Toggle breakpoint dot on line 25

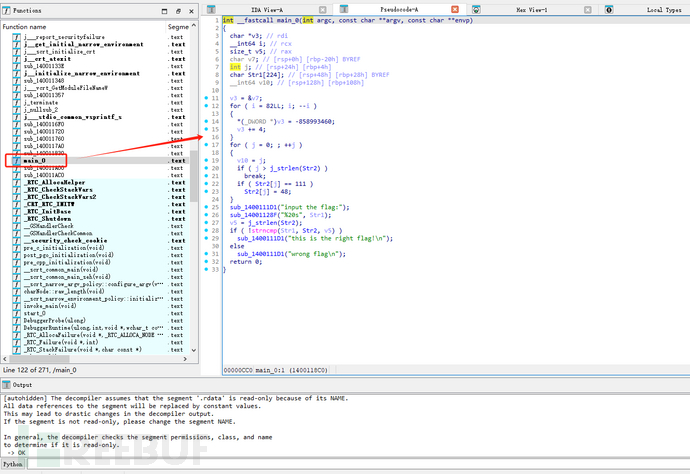coord(208,205)
